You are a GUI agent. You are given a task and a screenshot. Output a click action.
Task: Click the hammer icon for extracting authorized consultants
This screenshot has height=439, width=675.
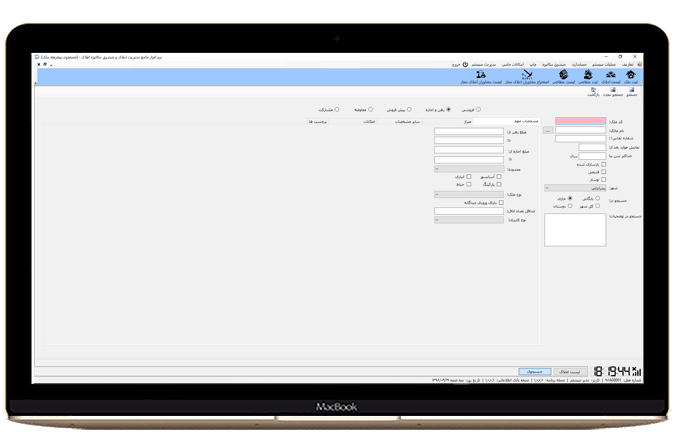click(x=527, y=74)
